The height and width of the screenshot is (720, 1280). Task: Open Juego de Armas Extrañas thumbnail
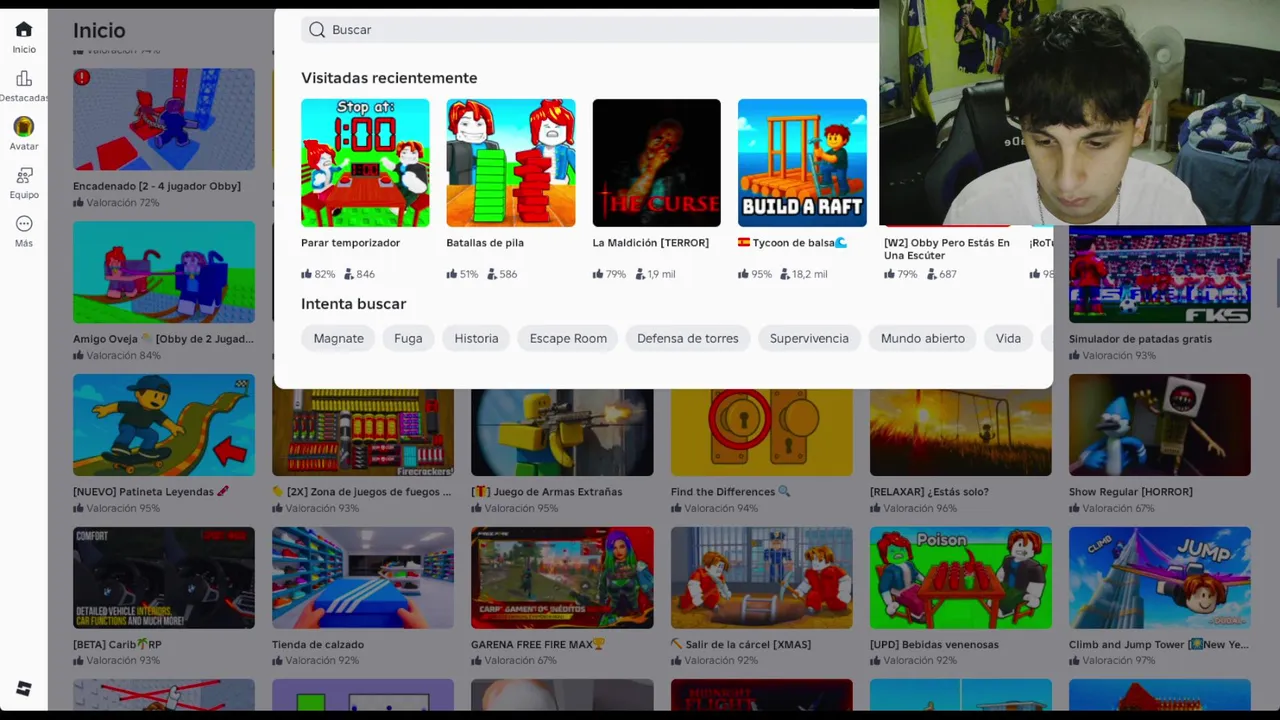point(562,432)
